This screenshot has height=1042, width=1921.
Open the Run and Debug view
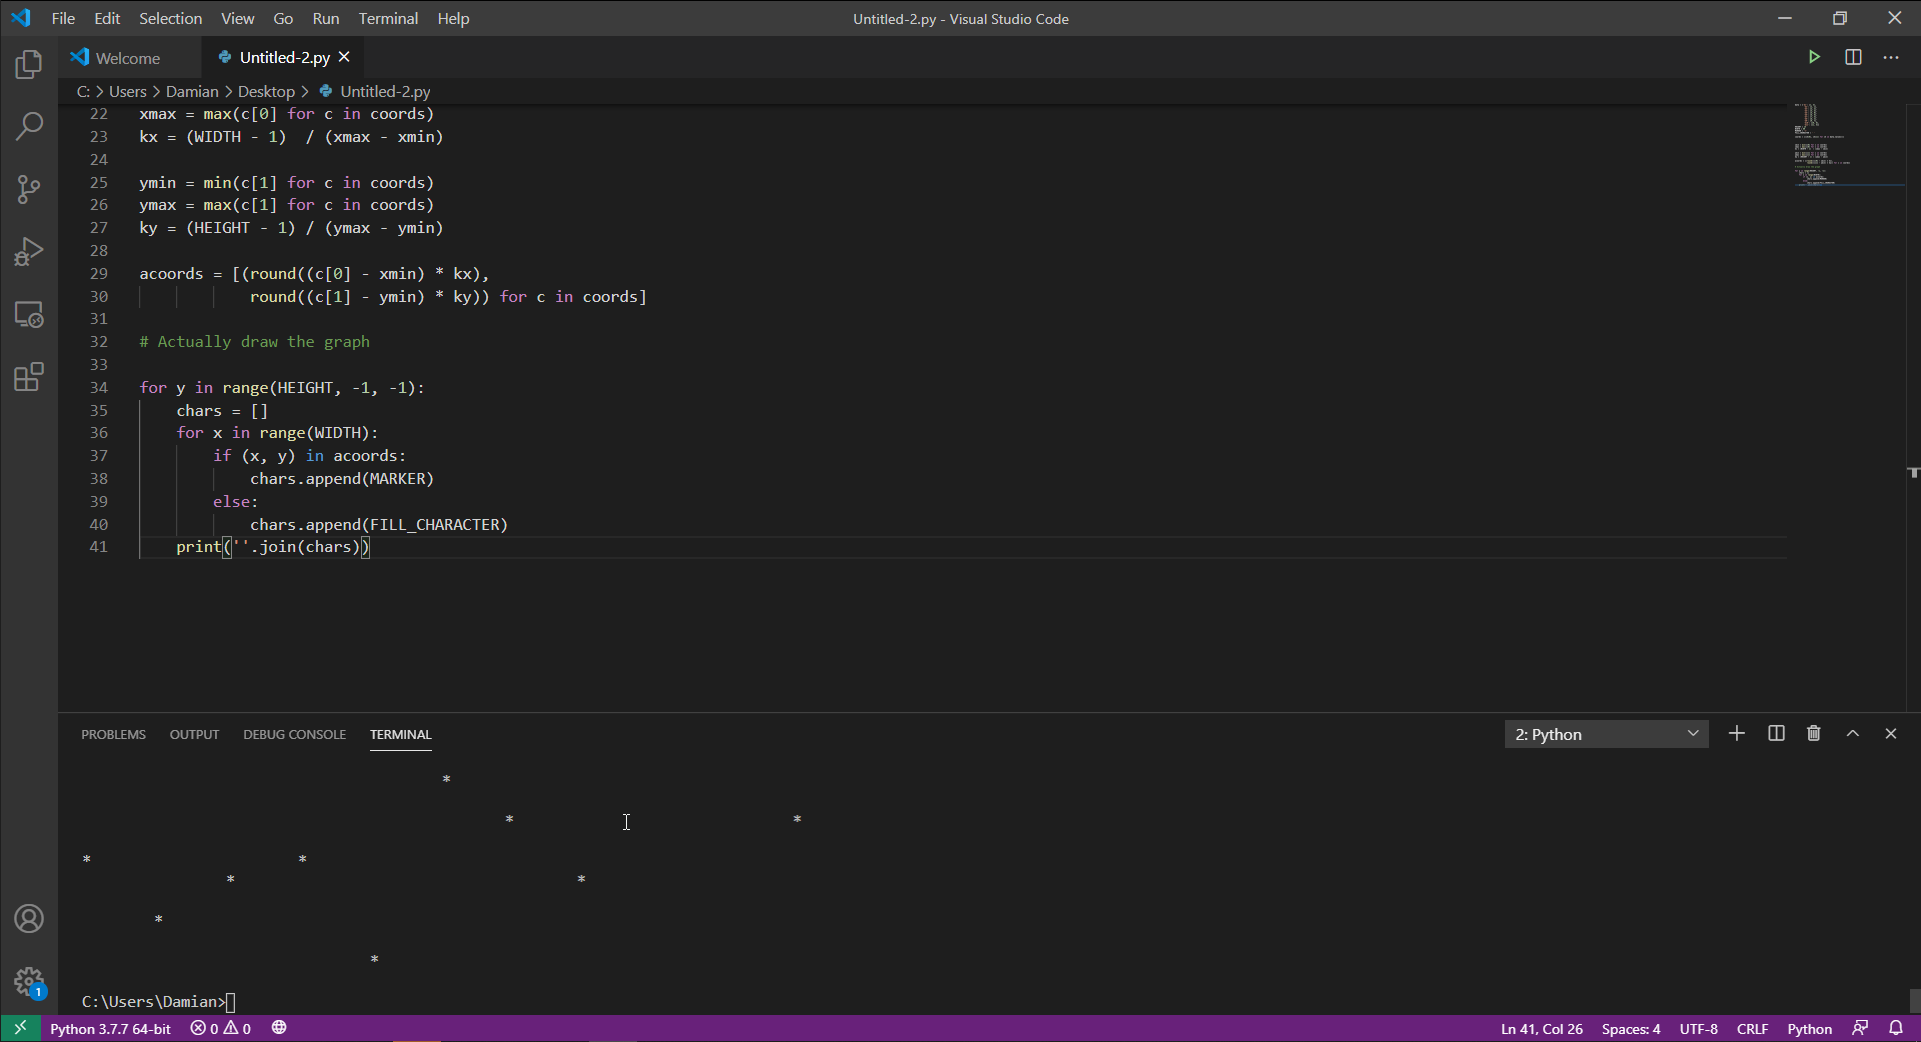pos(29,251)
